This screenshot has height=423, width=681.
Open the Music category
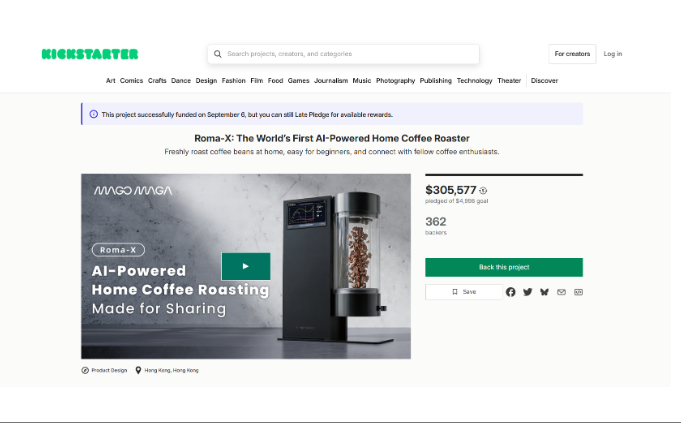point(361,80)
